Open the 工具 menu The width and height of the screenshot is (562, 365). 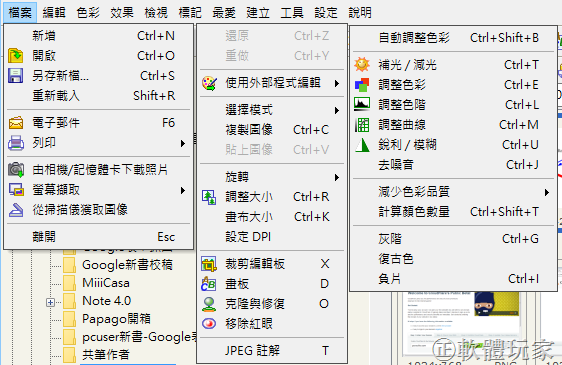pyautogui.click(x=292, y=13)
